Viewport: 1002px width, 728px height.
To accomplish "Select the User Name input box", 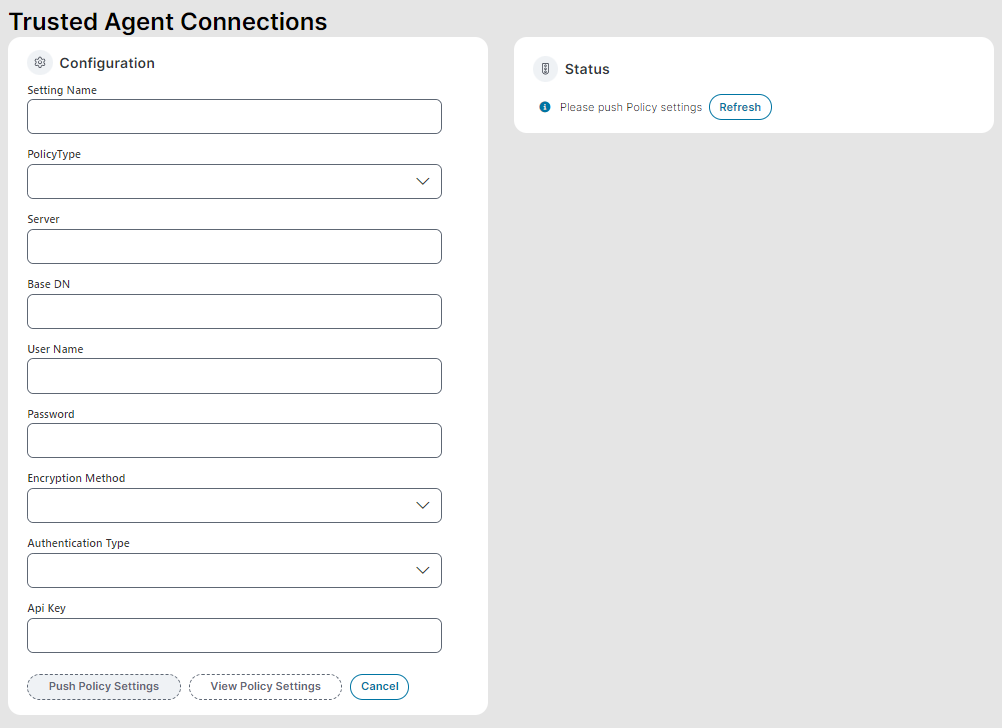I will coord(234,376).
